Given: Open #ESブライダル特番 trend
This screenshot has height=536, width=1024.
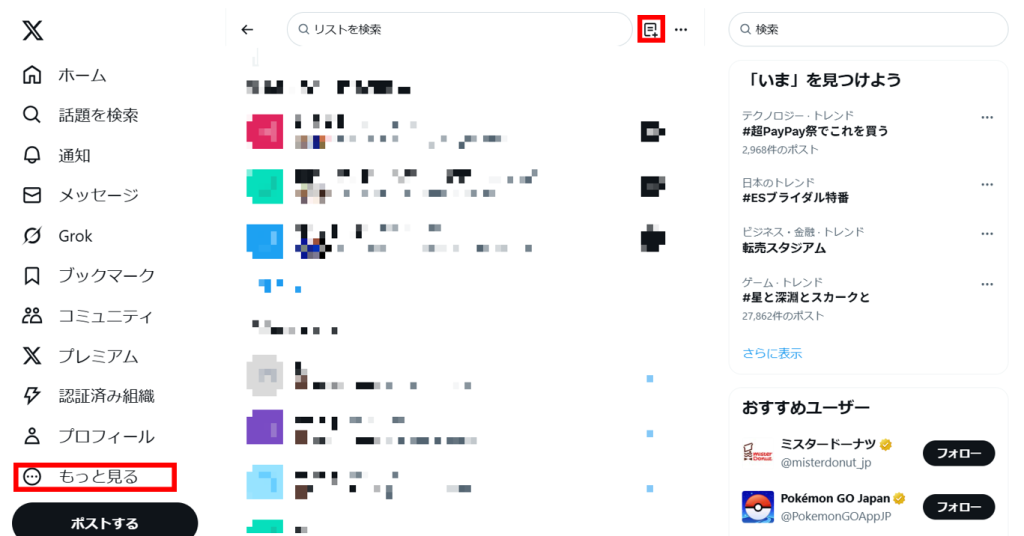Looking at the screenshot, I should click(795, 198).
